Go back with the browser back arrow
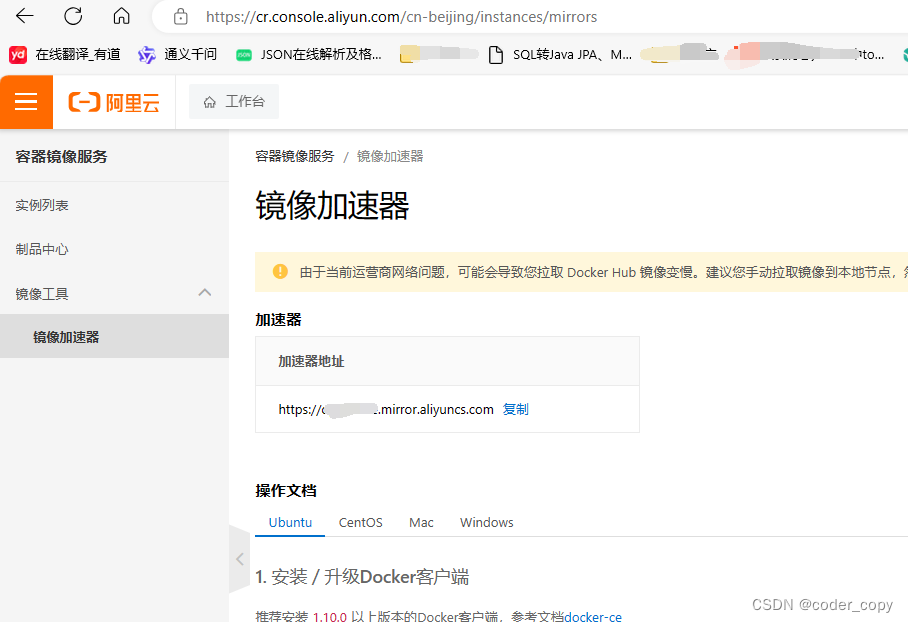The image size is (908, 622). pyautogui.click(x=25, y=16)
